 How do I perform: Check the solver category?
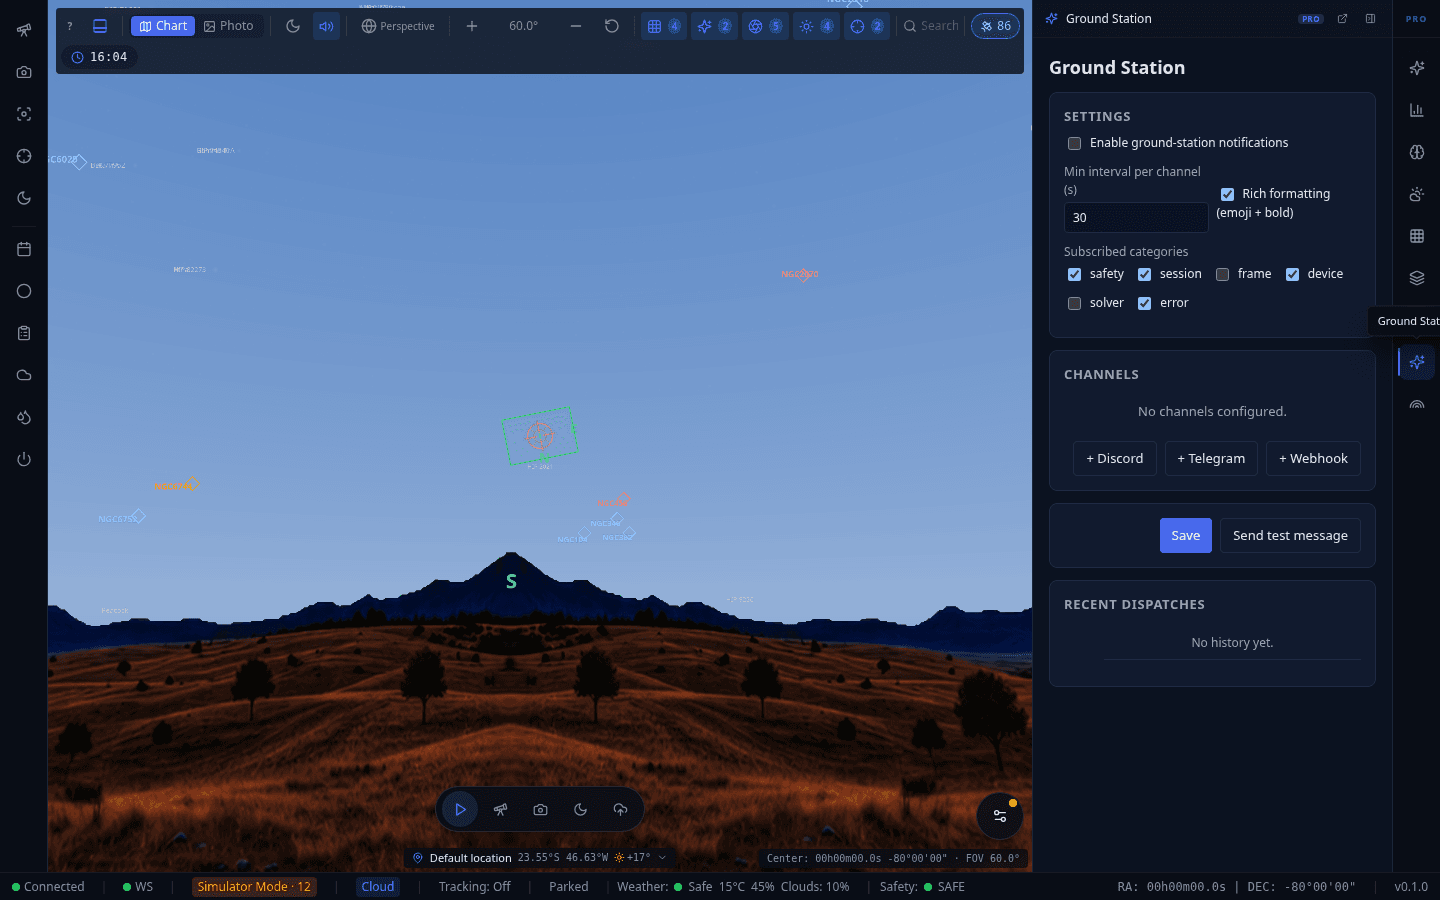click(1074, 303)
